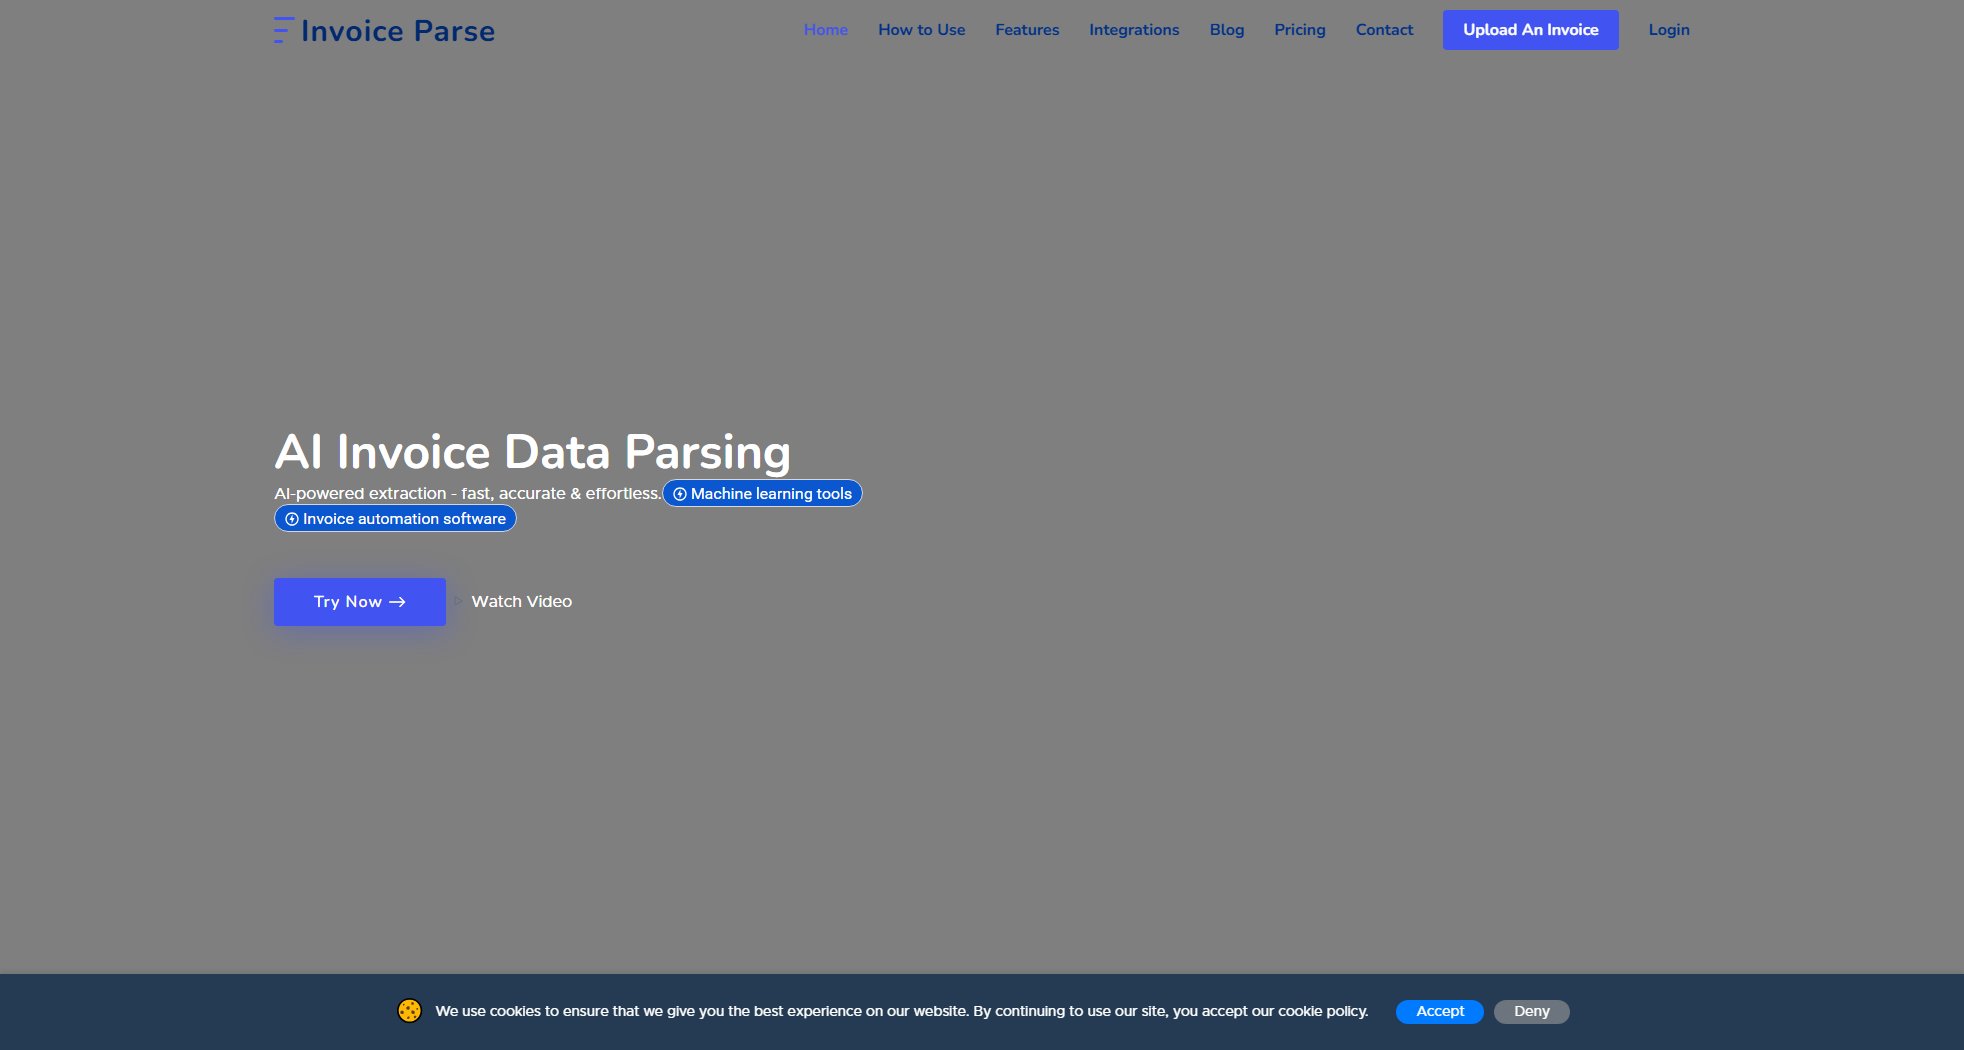The width and height of the screenshot is (1964, 1050).
Task: Click the Login link
Action: pos(1668,30)
